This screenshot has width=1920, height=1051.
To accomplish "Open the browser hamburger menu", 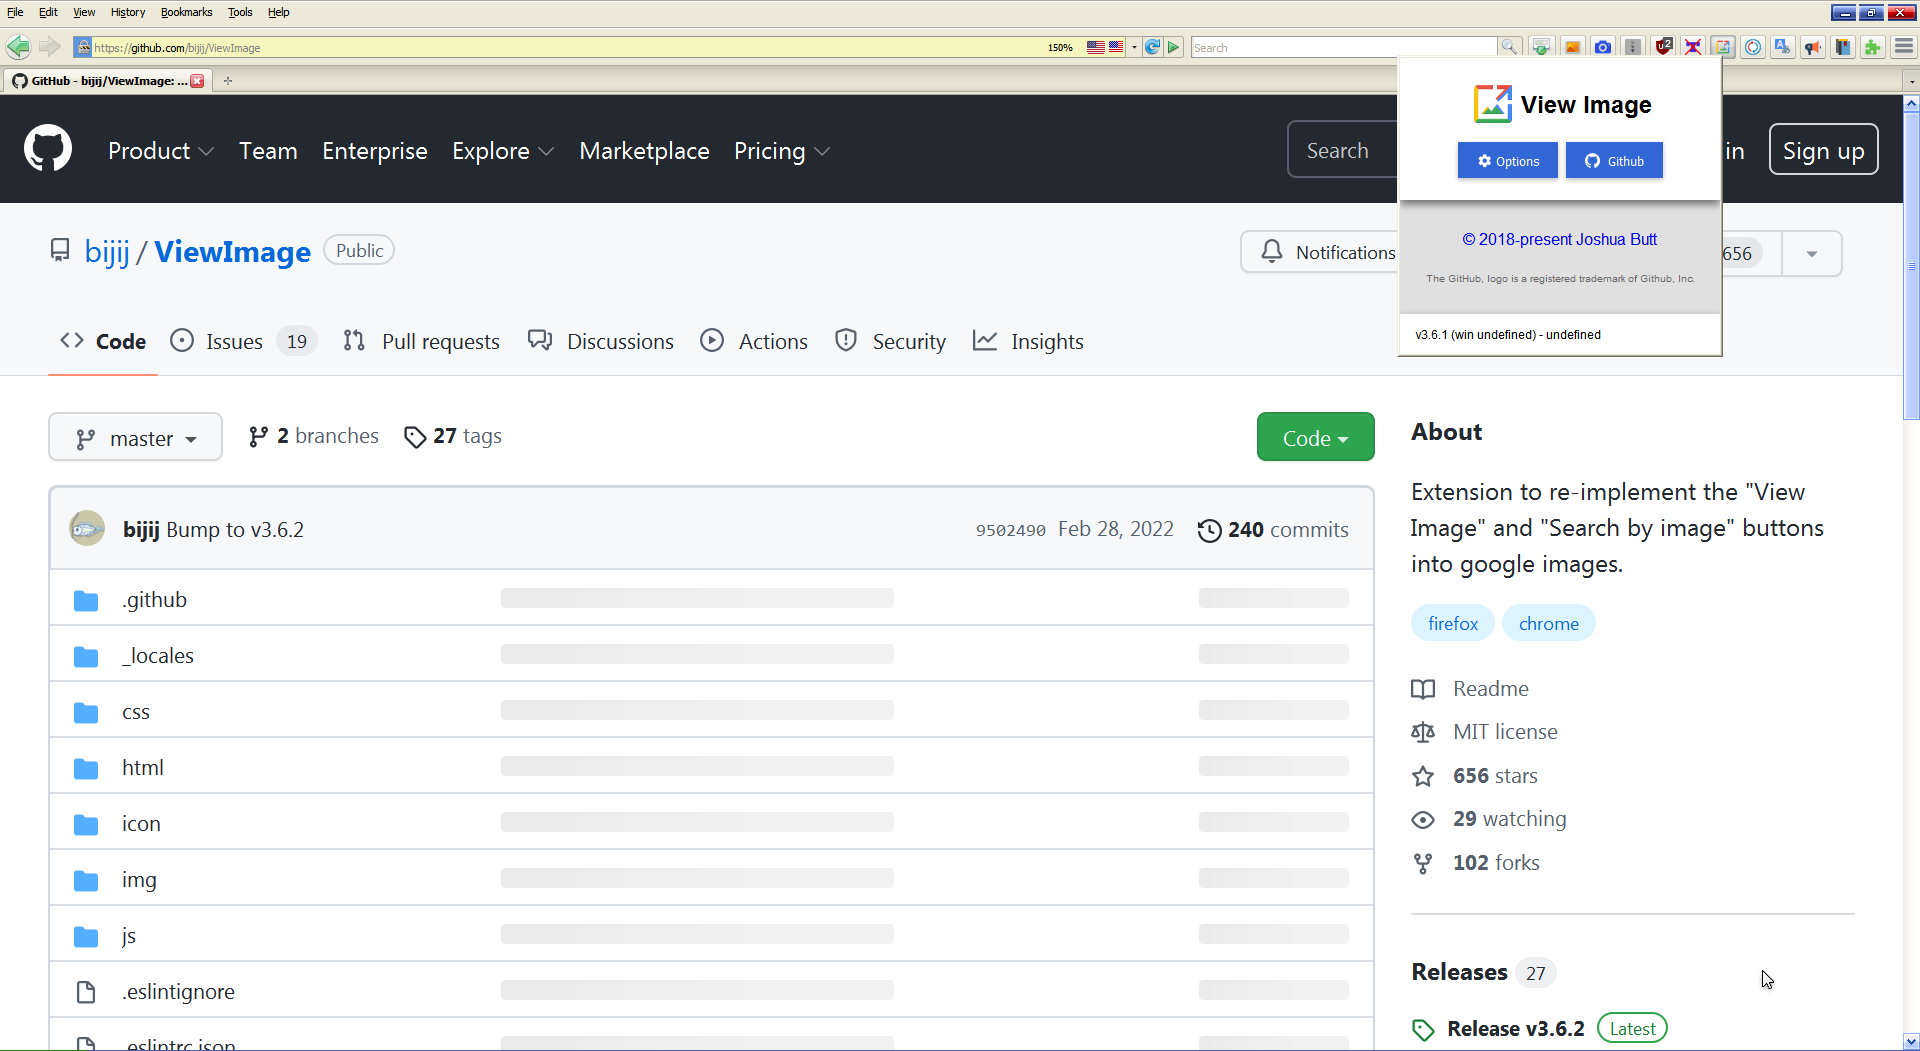I will click(x=1903, y=47).
